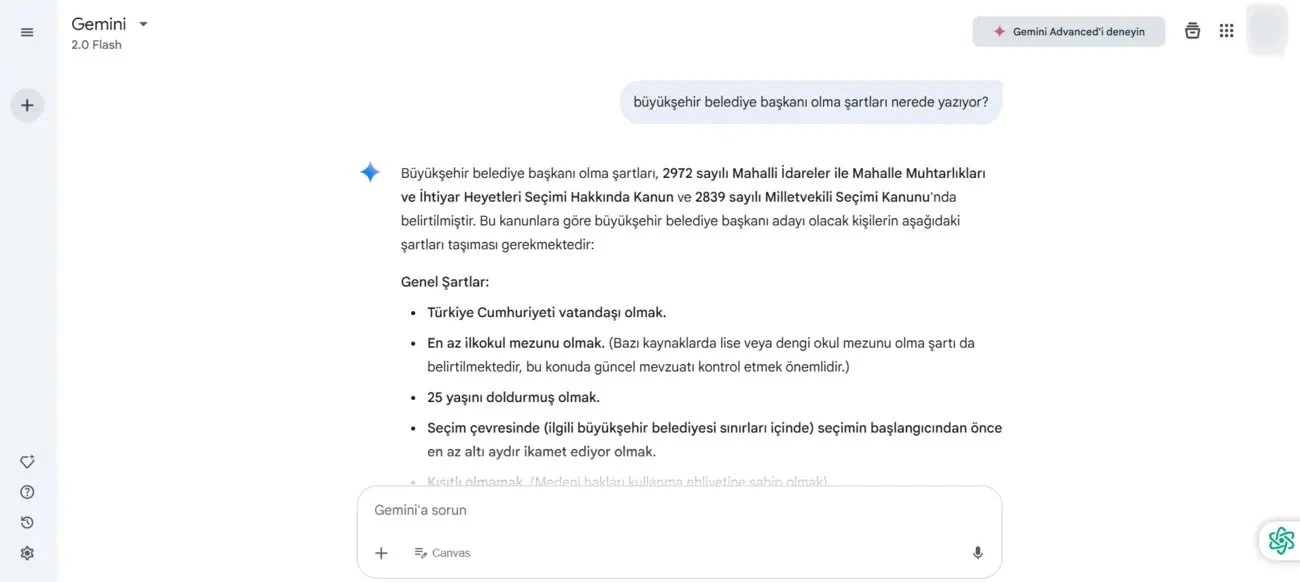
Task: Click the Gemini Advanced'i deneyin button
Action: click(x=1069, y=31)
